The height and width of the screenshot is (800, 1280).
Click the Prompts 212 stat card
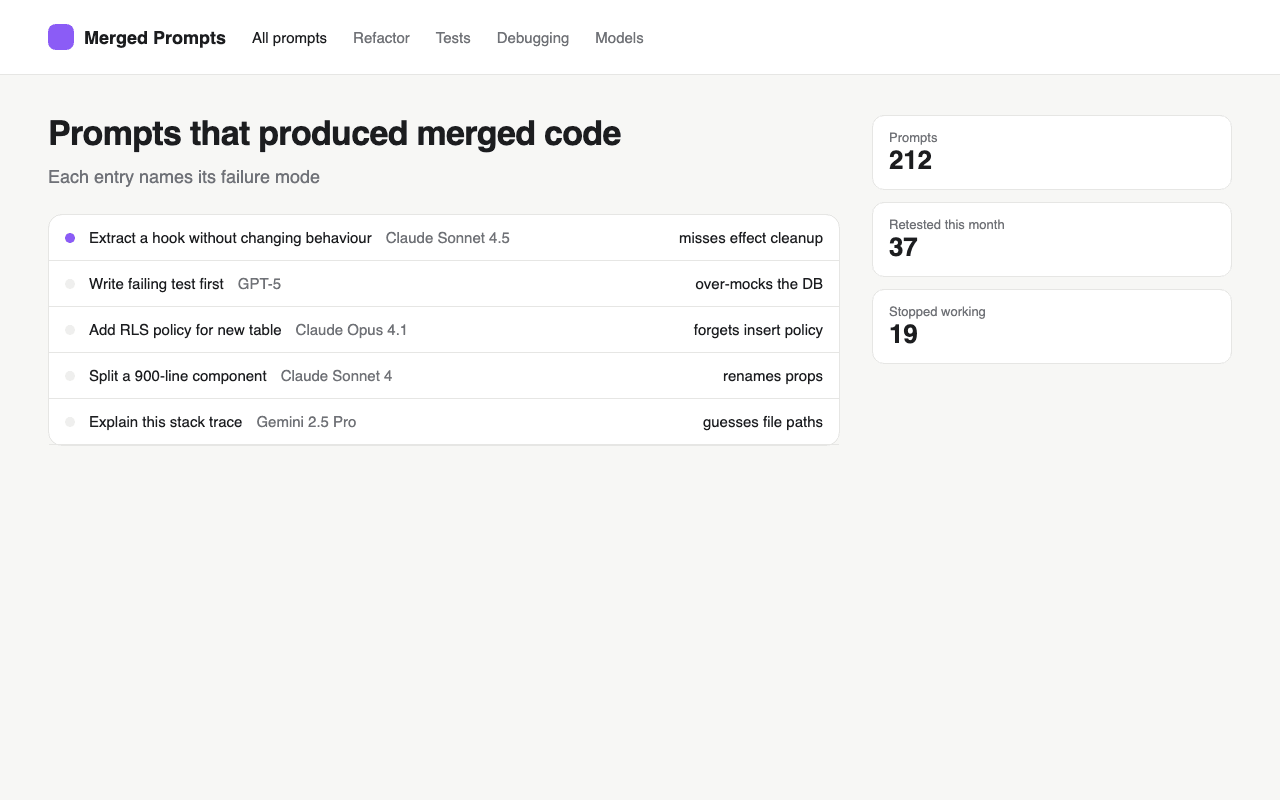(x=1052, y=152)
